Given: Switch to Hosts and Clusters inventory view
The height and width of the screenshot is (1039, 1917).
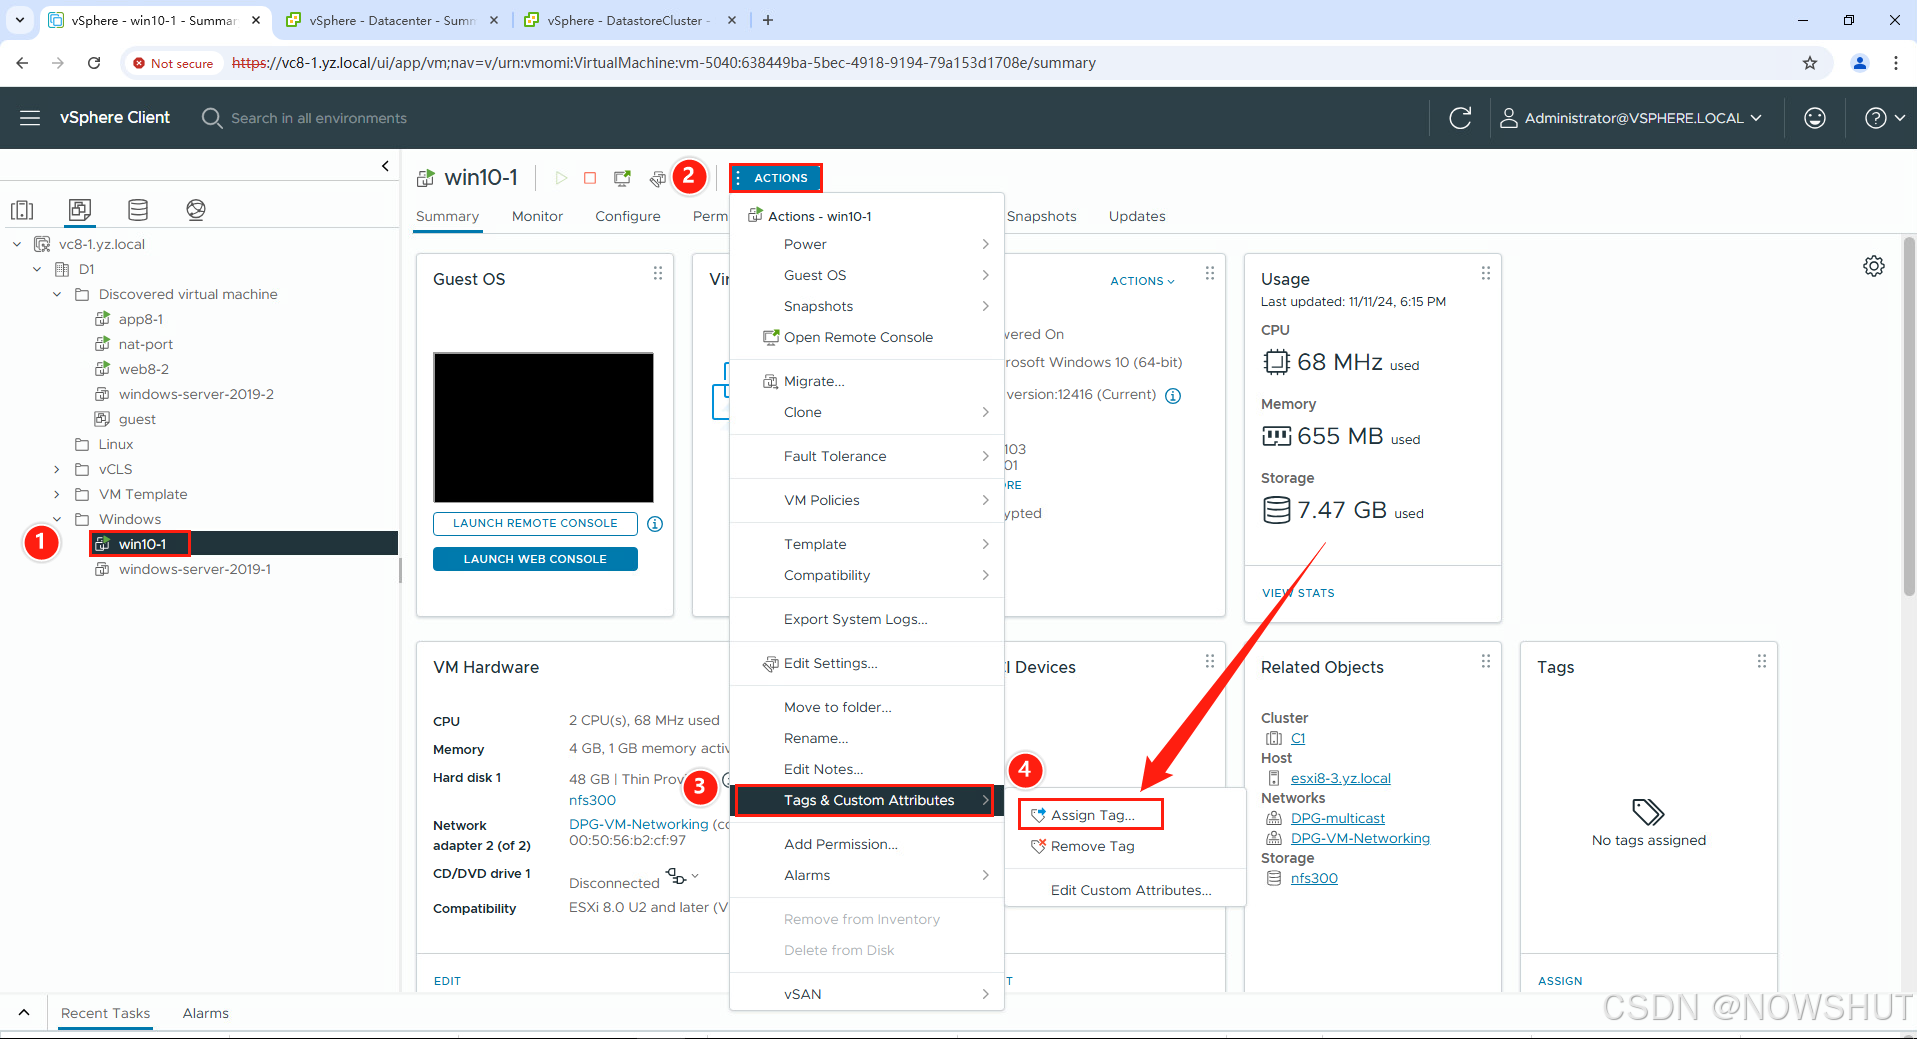Looking at the screenshot, I should tap(22, 210).
